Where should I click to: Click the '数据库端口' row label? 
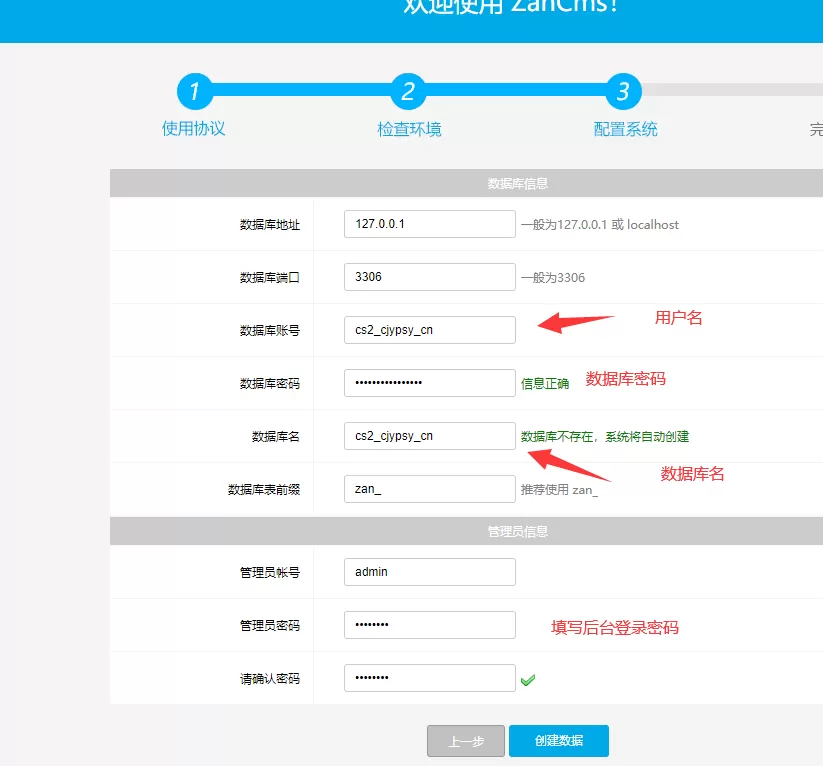[x=270, y=278]
